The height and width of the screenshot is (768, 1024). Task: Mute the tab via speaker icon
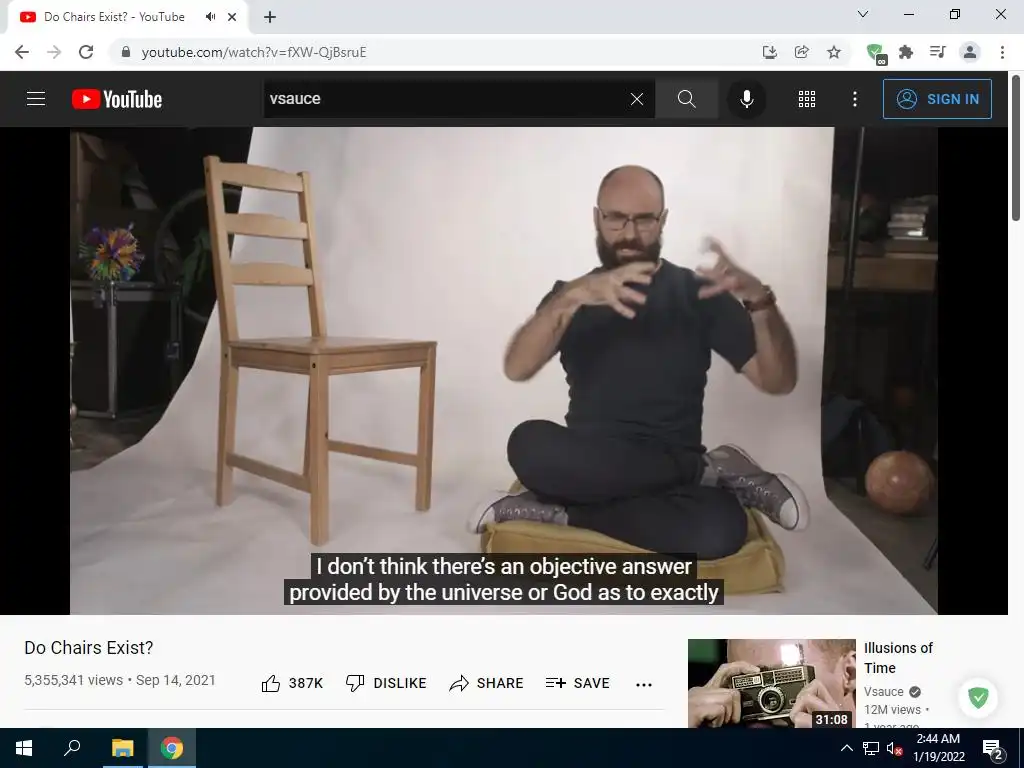(210, 17)
